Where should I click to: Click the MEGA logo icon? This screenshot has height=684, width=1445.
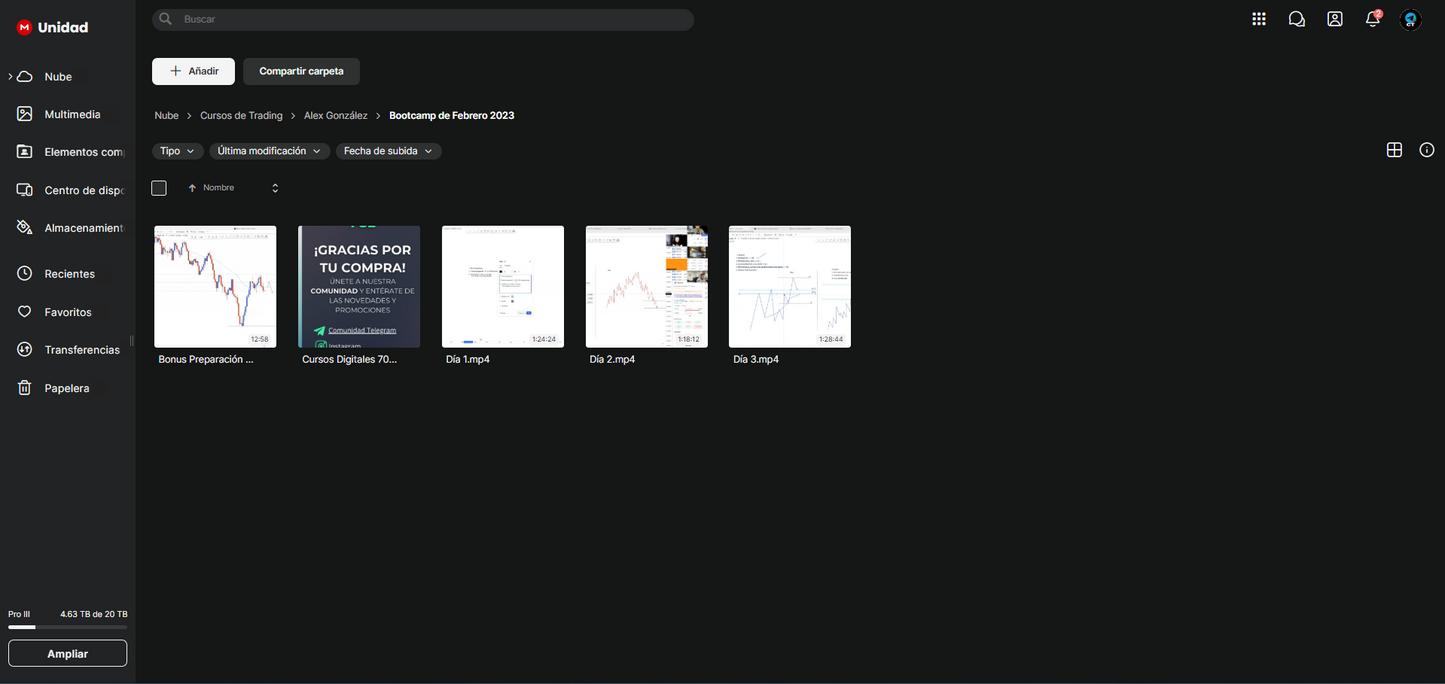pyautogui.click(x=24, y=28)
